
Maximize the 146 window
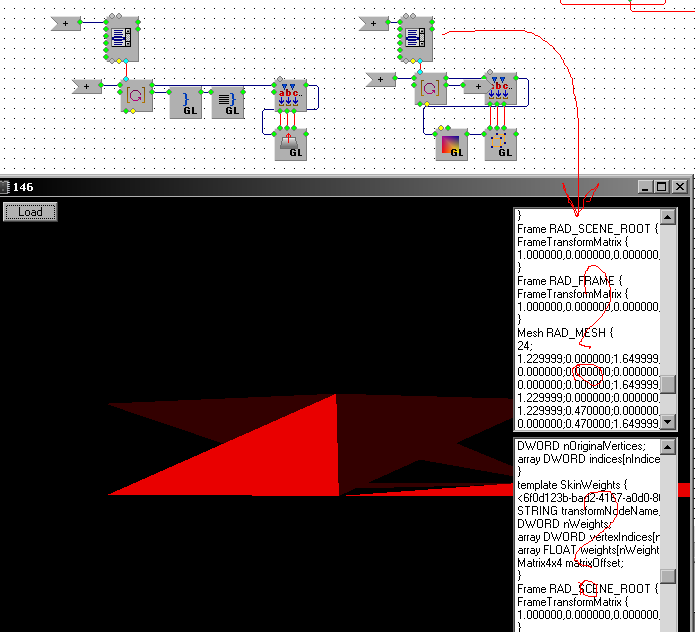coord(662,186)
